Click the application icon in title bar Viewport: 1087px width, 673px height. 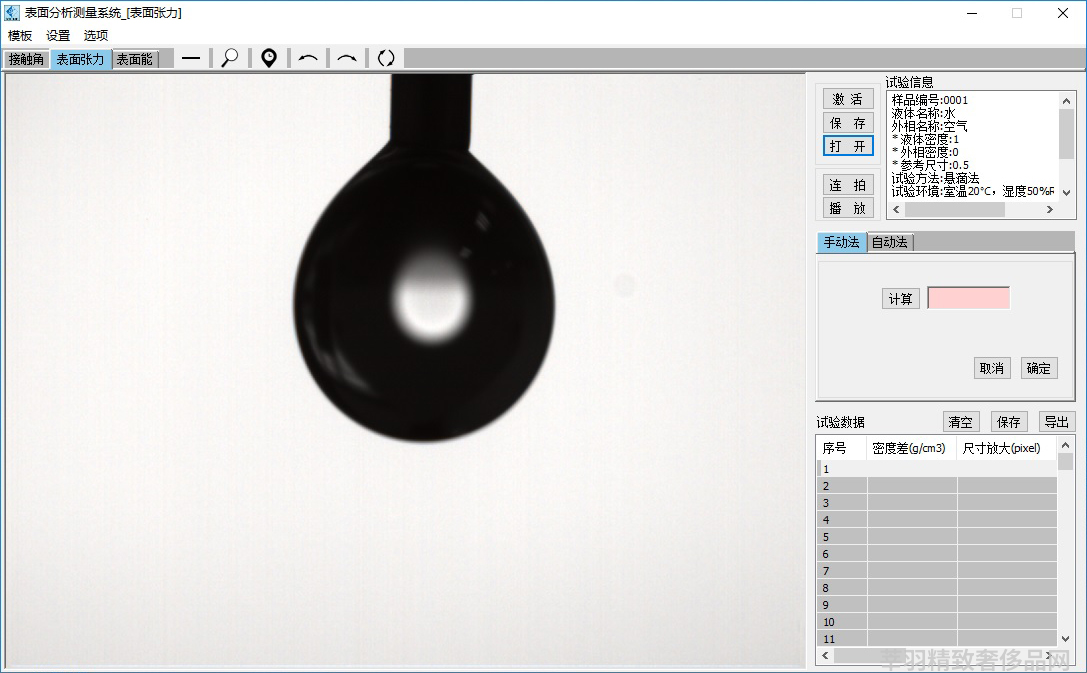click(12, 12)
